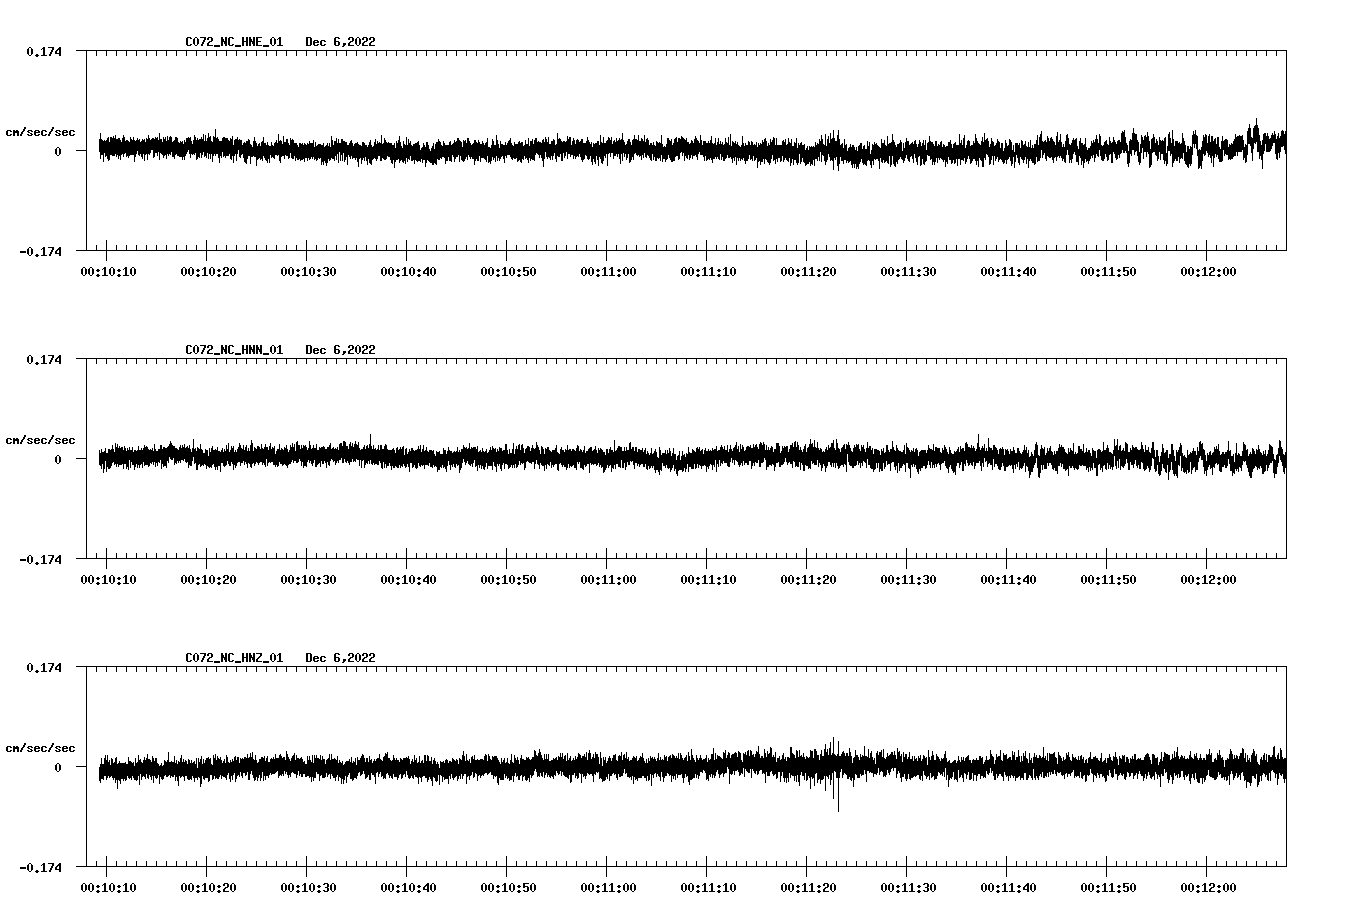Click the cm/sec/sec unit label on top plot

pos(42,131)
